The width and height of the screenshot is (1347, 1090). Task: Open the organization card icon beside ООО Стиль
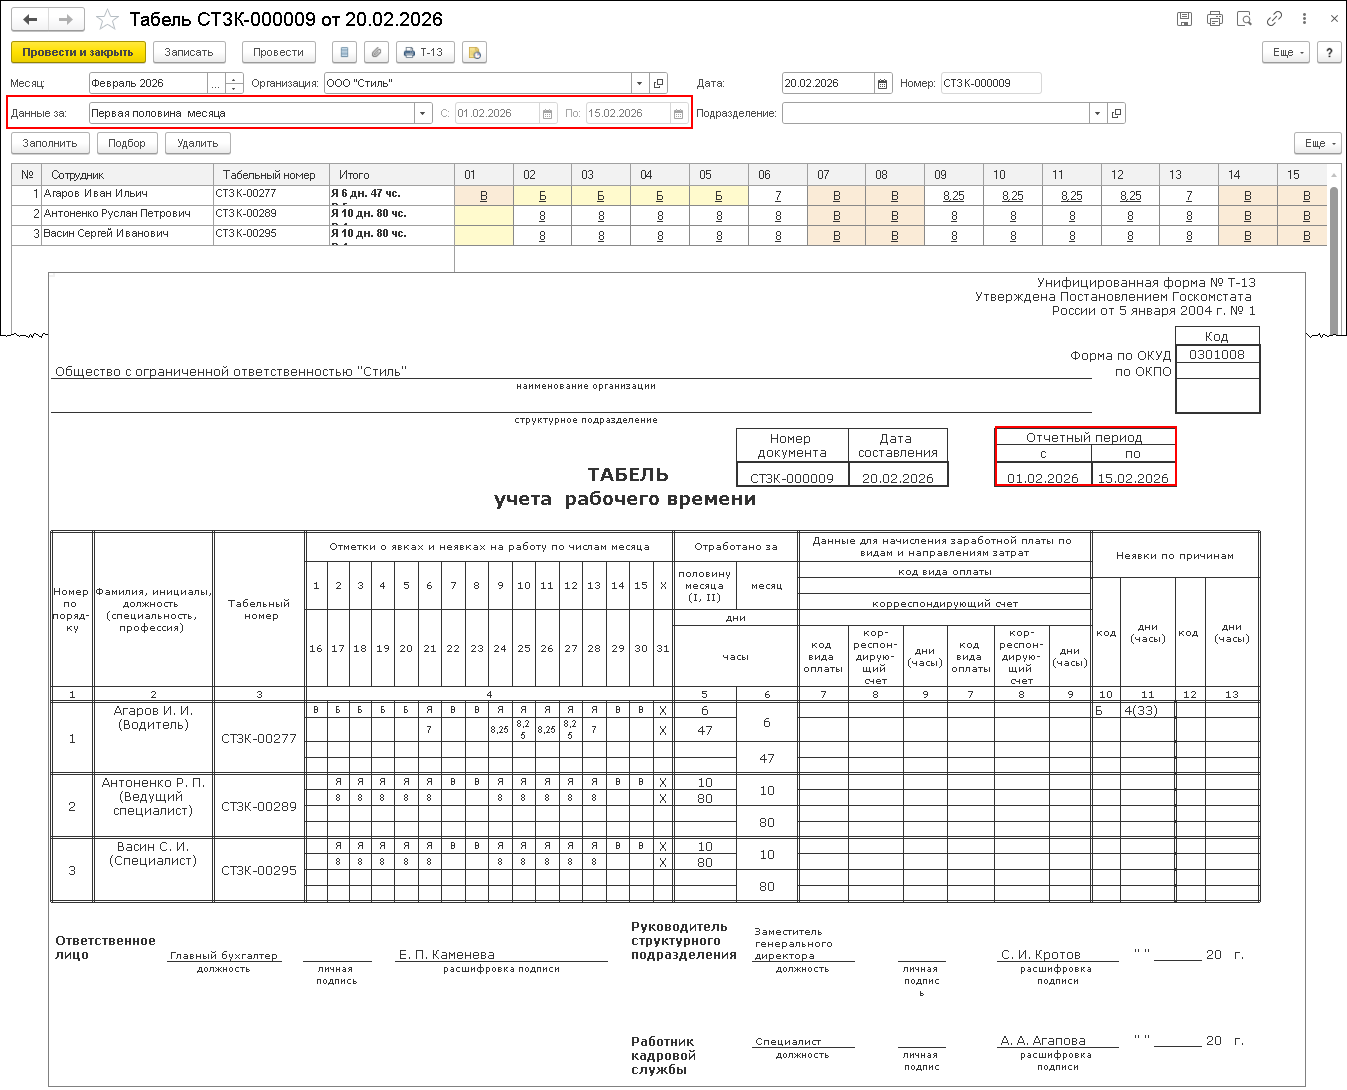(x=658, y=83)
